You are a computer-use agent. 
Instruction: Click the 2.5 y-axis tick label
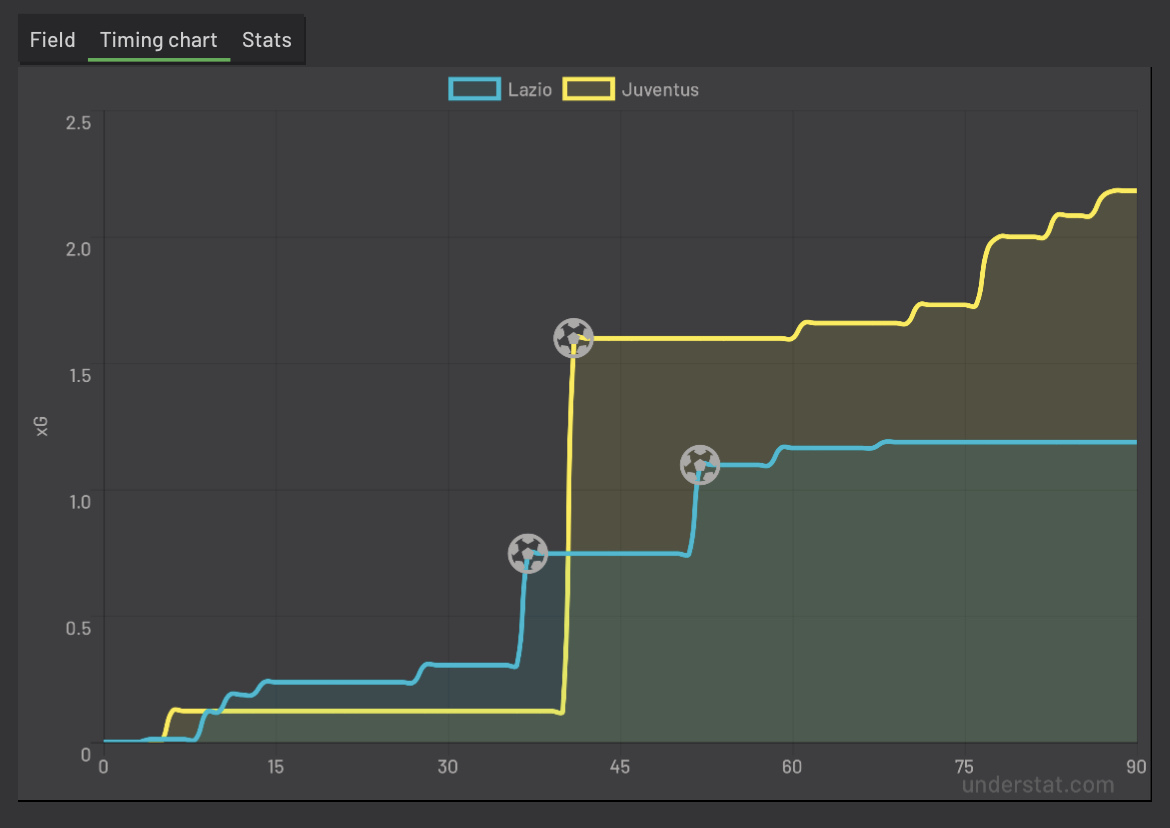pos(78,122)
